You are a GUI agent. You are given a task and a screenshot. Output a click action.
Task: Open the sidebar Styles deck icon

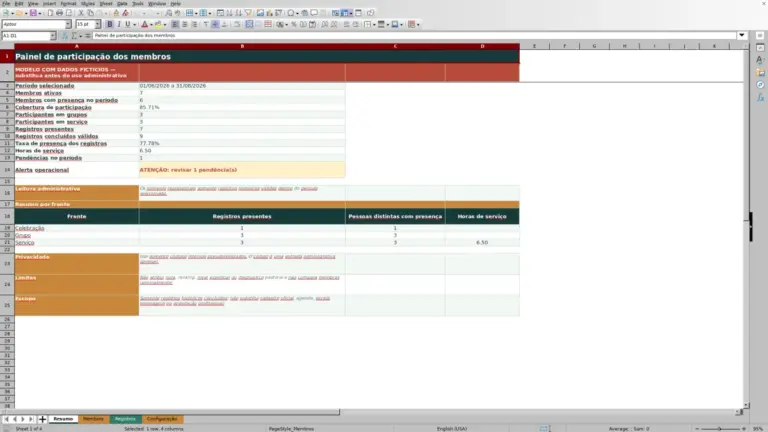pos(760,60)
